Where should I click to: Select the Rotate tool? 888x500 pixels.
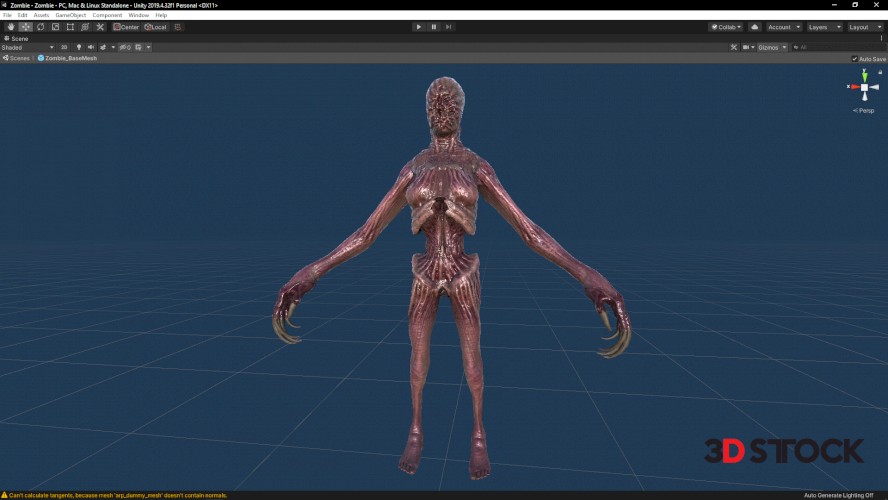[41, 27]
